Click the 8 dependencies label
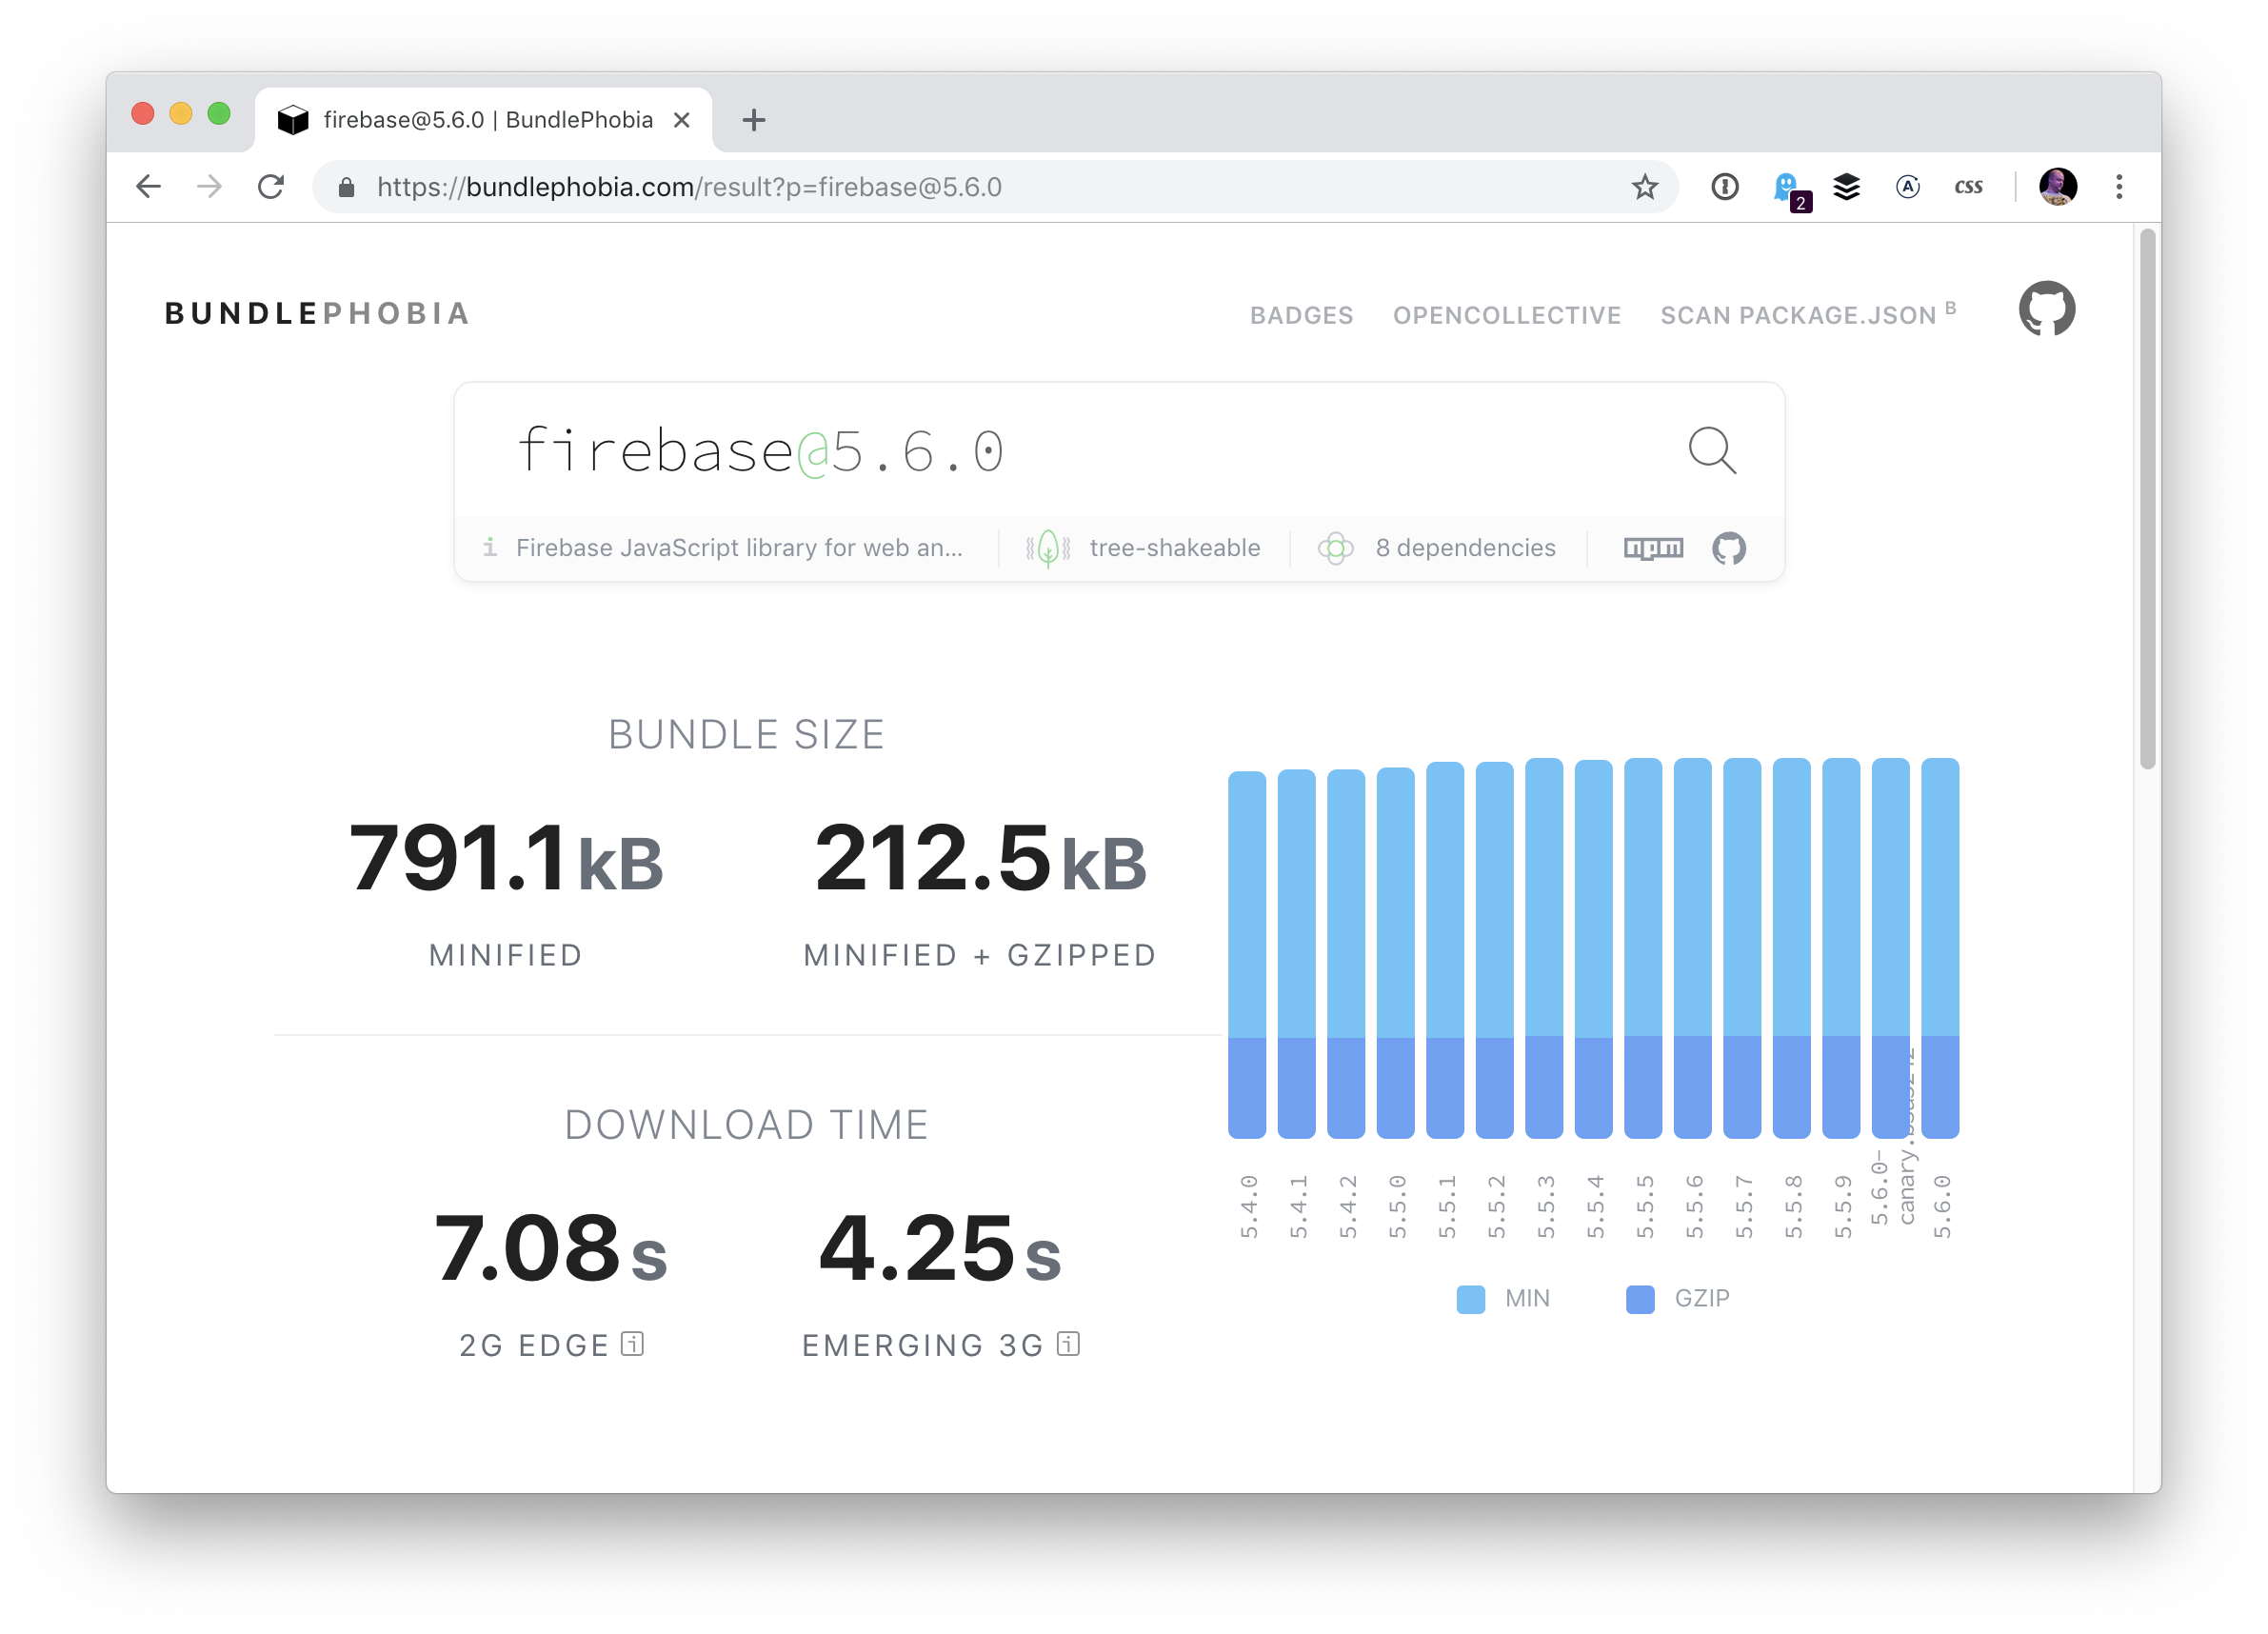2268x1634 pixels. click(1465, 548)
